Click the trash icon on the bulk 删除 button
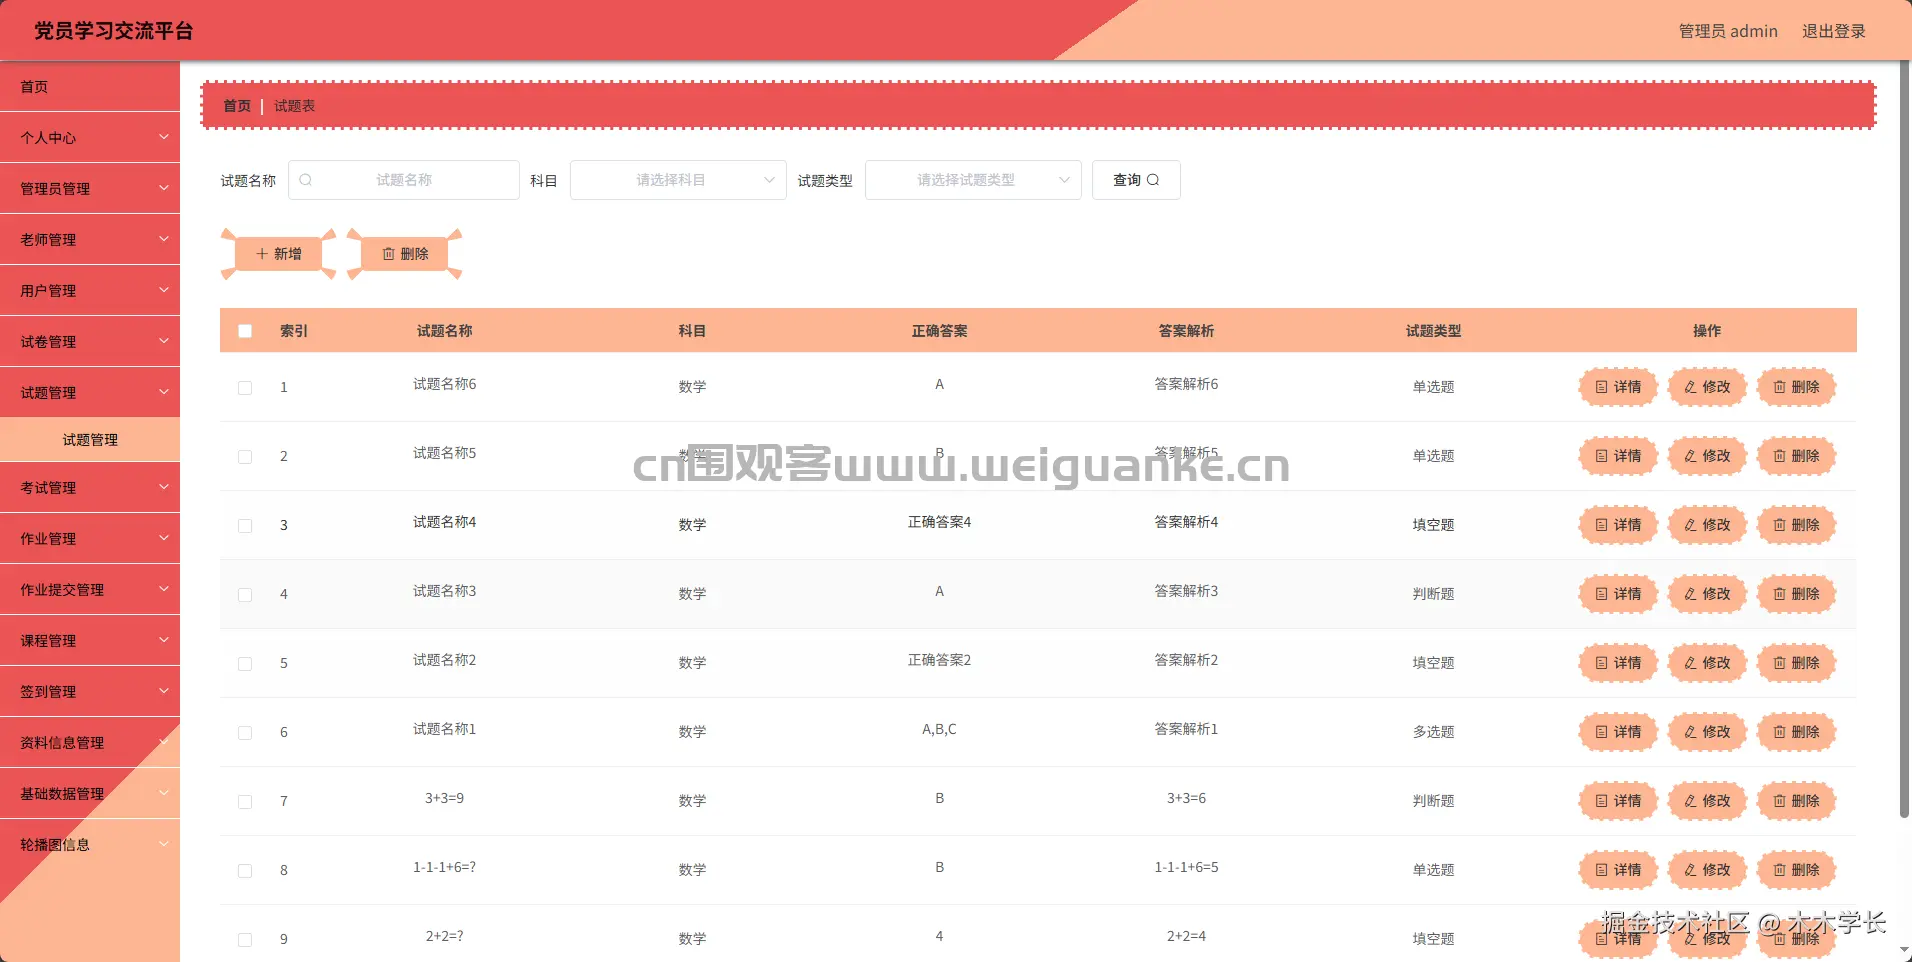 tap(389, 253)
